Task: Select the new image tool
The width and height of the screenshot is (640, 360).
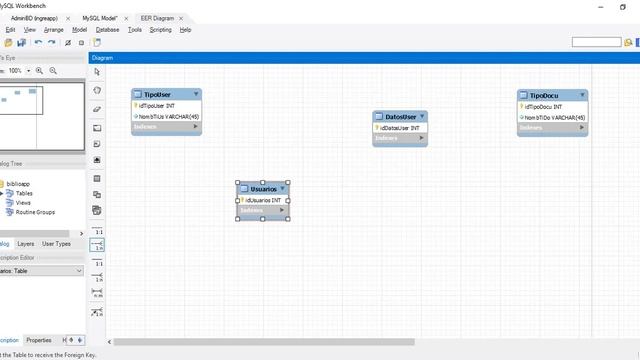Action: [97, 160]
